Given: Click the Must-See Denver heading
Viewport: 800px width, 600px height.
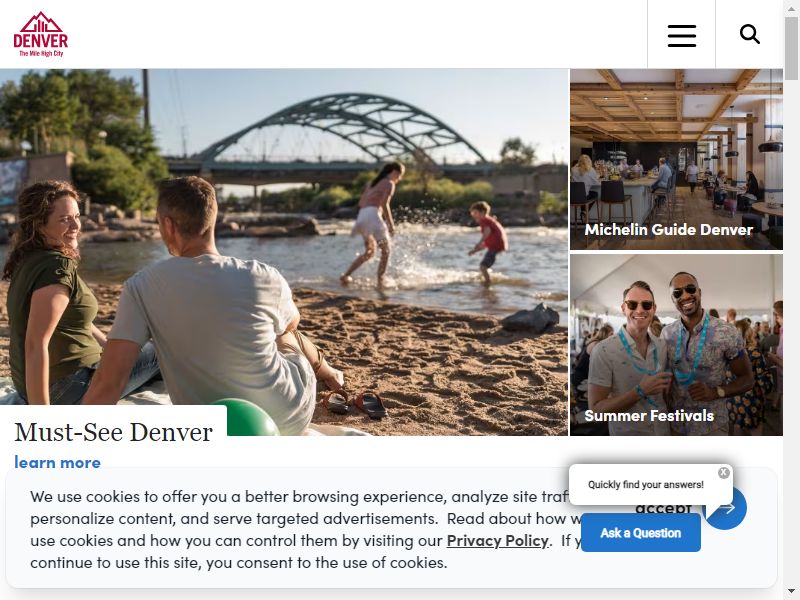Looking at the screenshot, I should tap(113, 432).
